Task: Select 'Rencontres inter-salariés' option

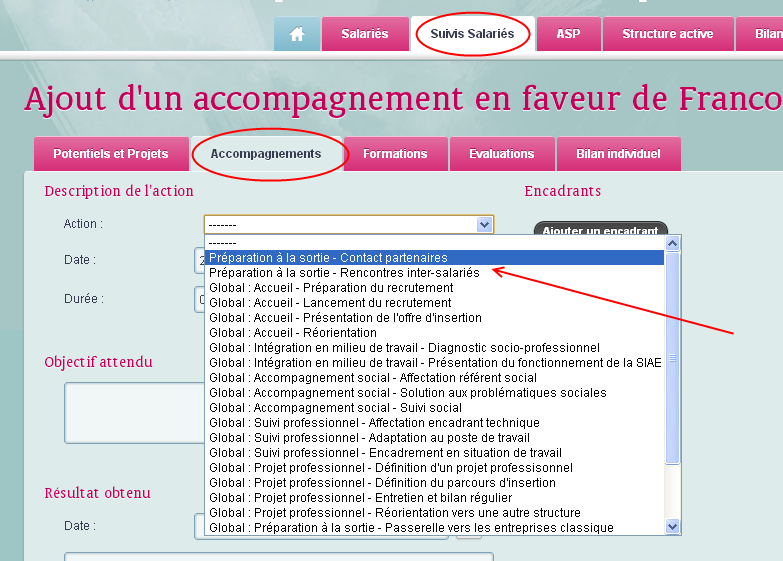Action: [x=344, y=273]
